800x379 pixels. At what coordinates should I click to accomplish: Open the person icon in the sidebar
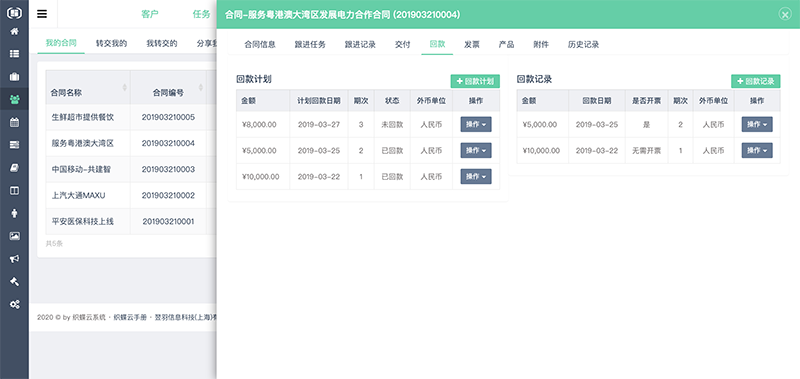(14, 213)
